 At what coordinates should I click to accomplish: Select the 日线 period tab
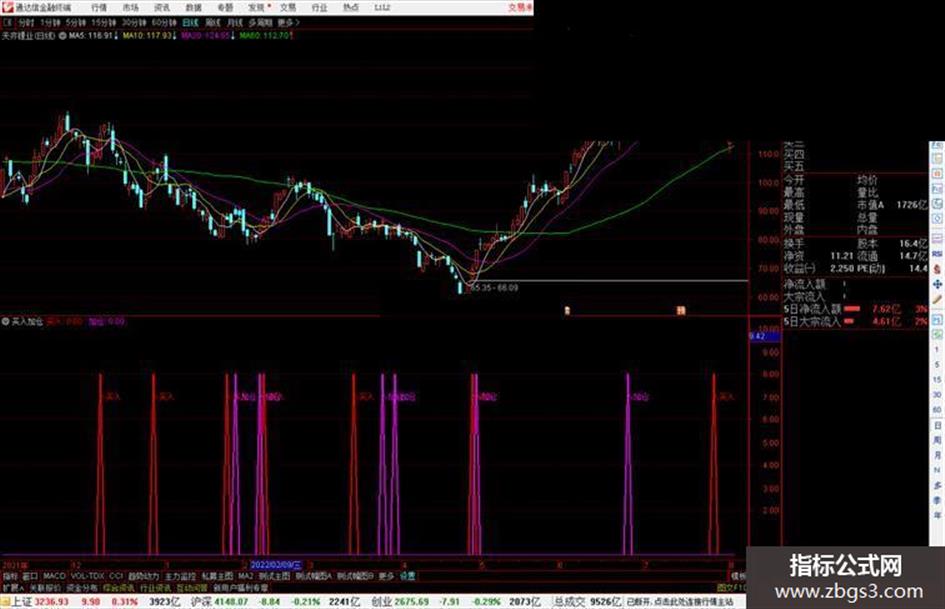190,22
